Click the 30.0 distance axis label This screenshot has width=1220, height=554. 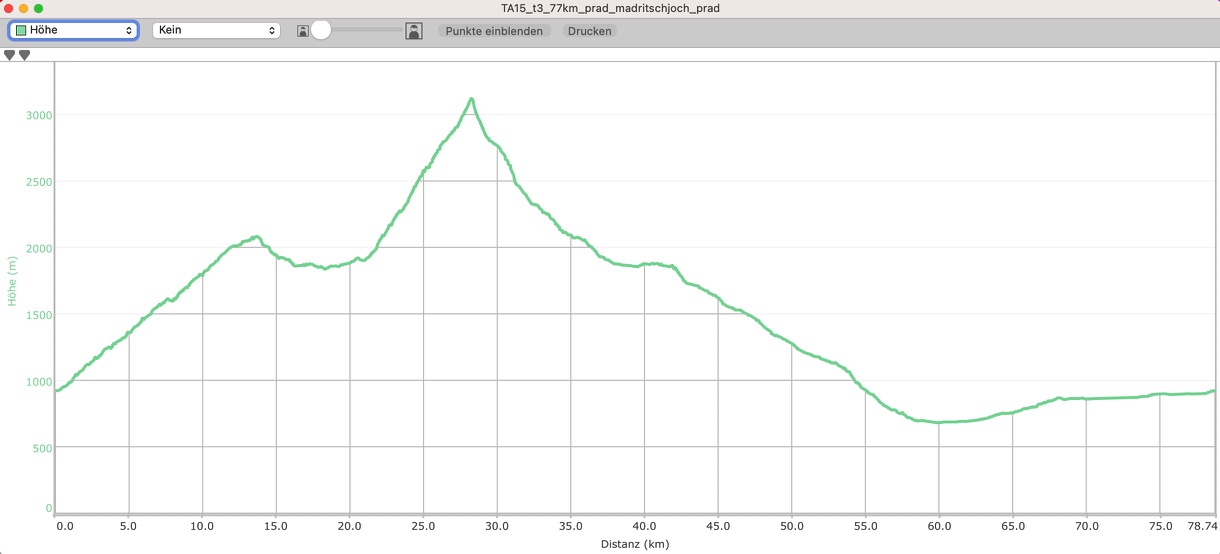tap(497, 525)
